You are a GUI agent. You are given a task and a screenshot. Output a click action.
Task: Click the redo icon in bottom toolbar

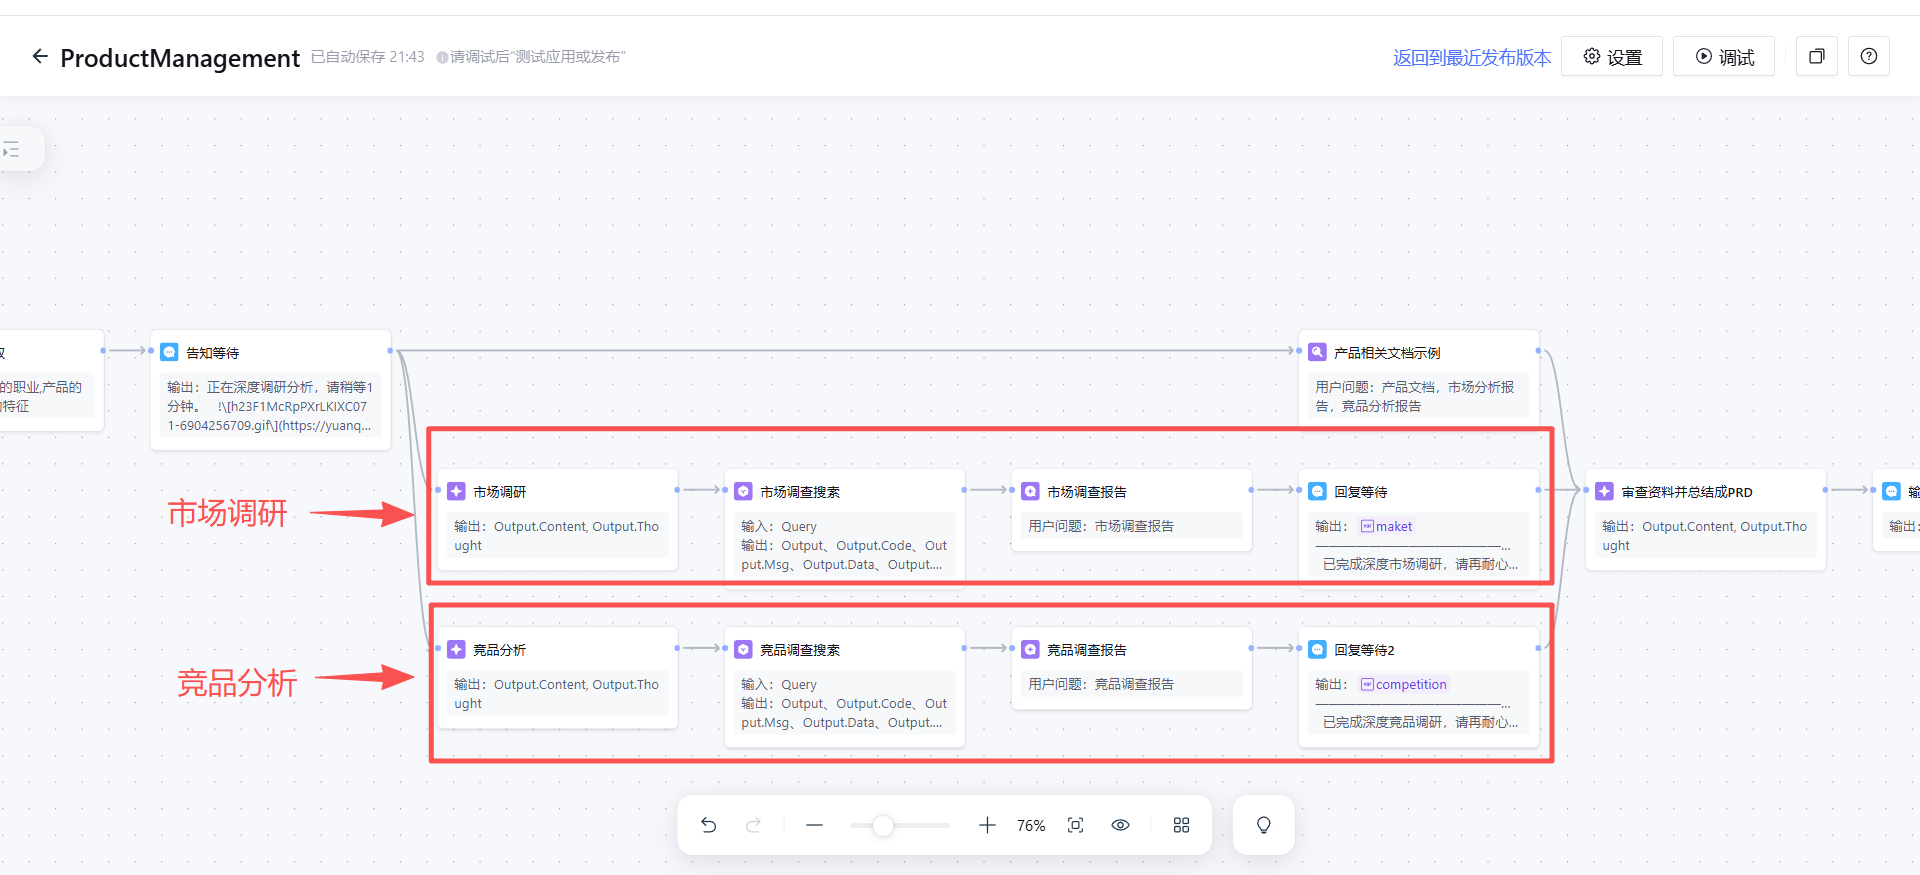[x=754, y=825]
